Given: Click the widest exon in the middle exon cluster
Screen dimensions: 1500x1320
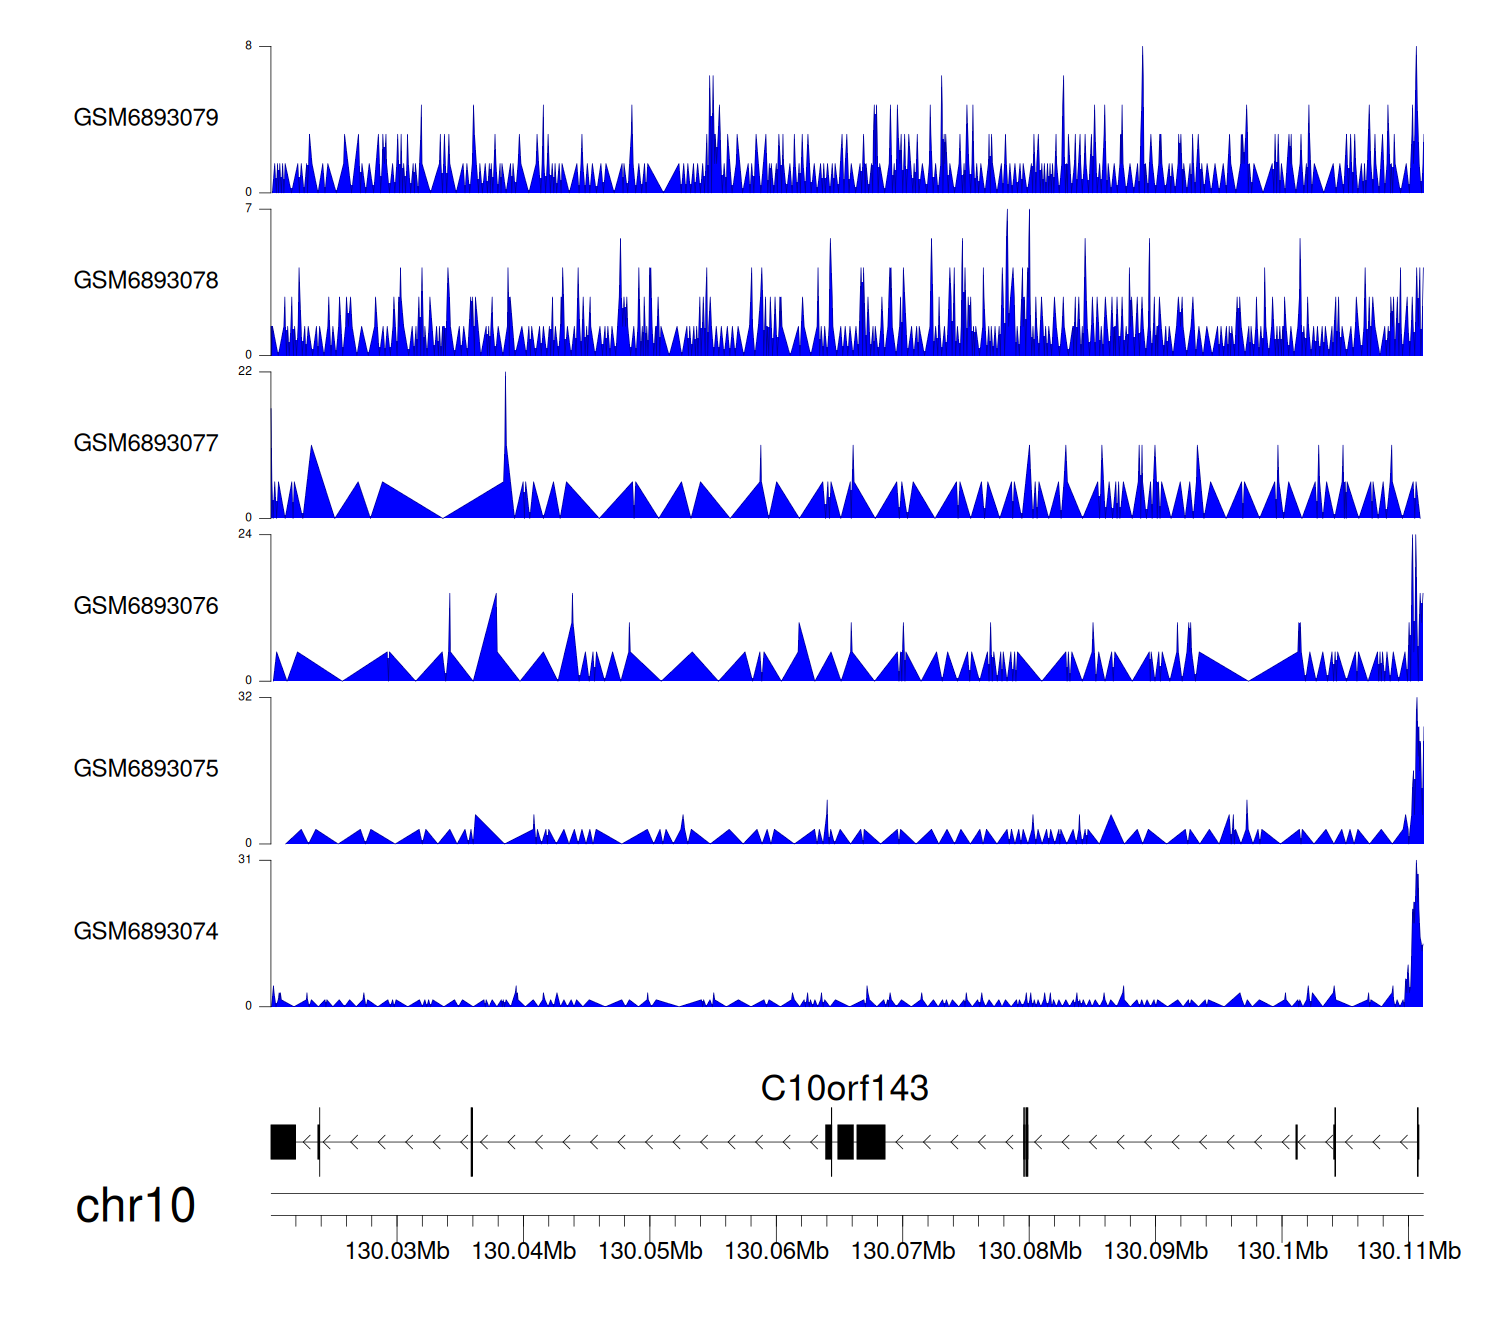Looking at the screenshot, I should click(x=871, y=1142).
